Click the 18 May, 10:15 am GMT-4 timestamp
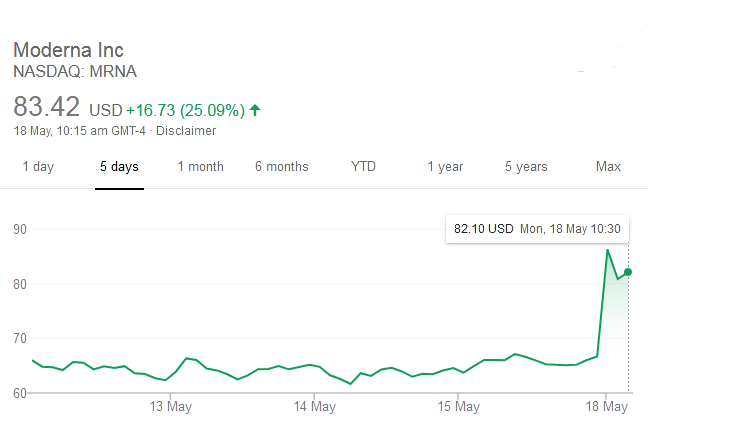 (x=80, y=131)
